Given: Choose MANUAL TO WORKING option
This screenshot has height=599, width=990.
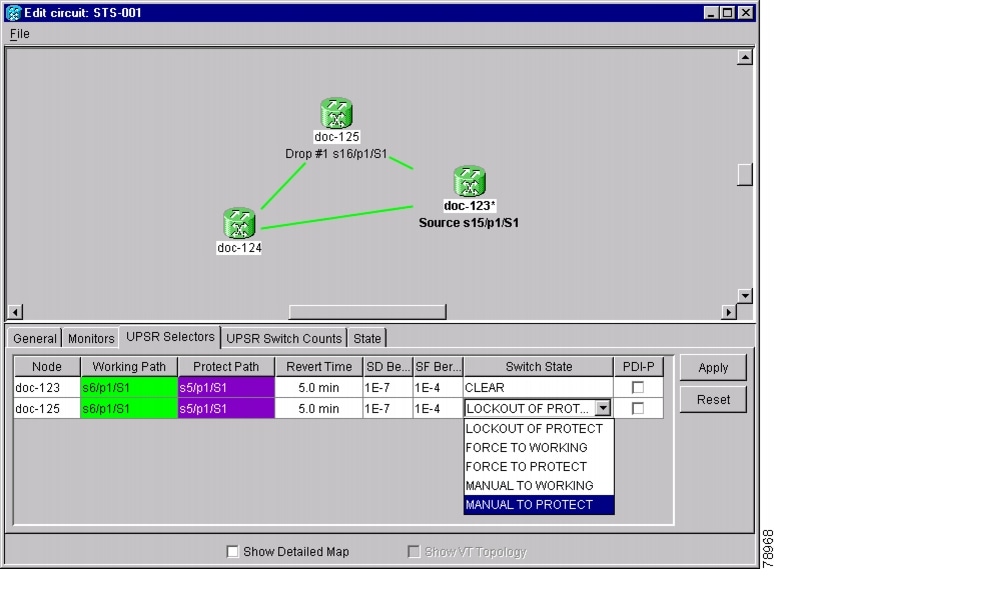Looking at the screenshot, I should coord(539,485).
